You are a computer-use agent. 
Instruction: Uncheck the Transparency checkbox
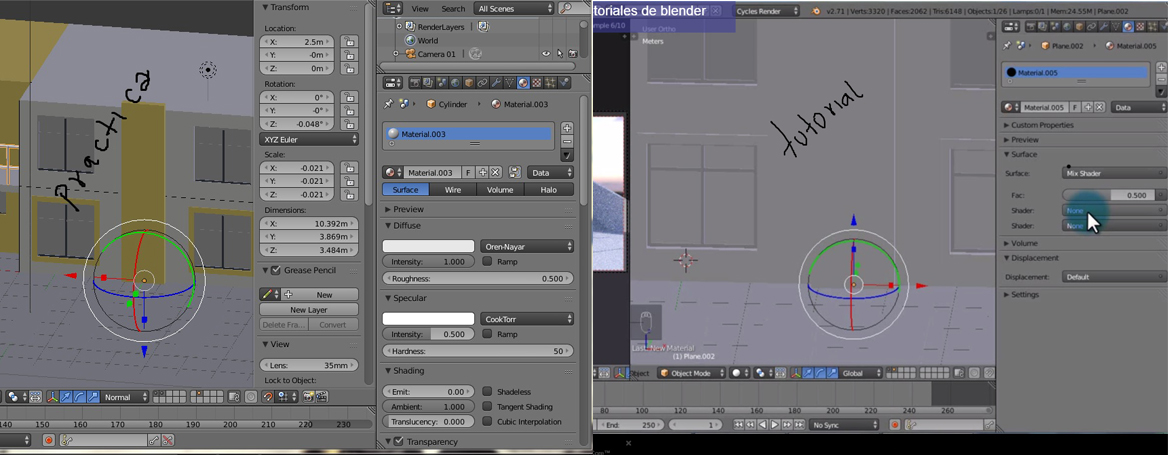399,442
